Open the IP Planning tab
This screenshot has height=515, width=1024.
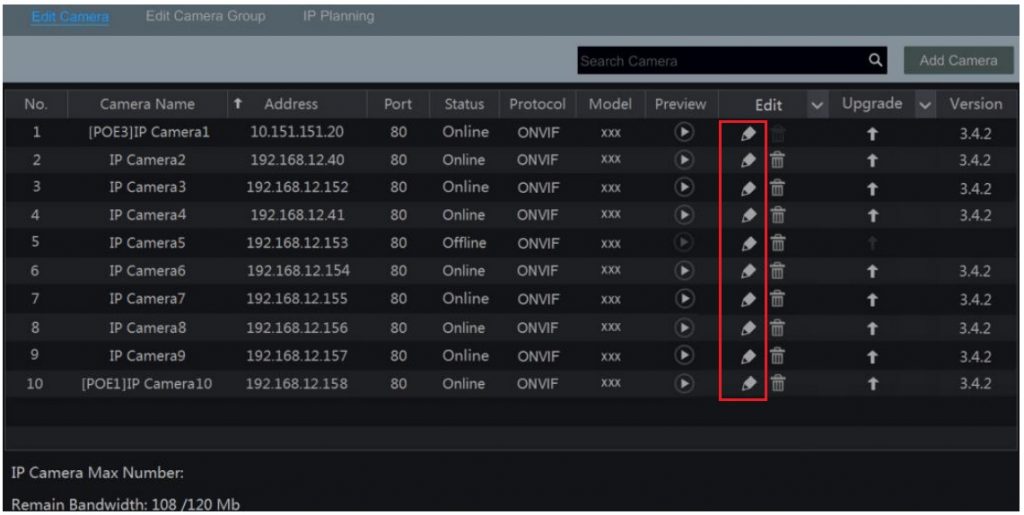coord(338,16)
